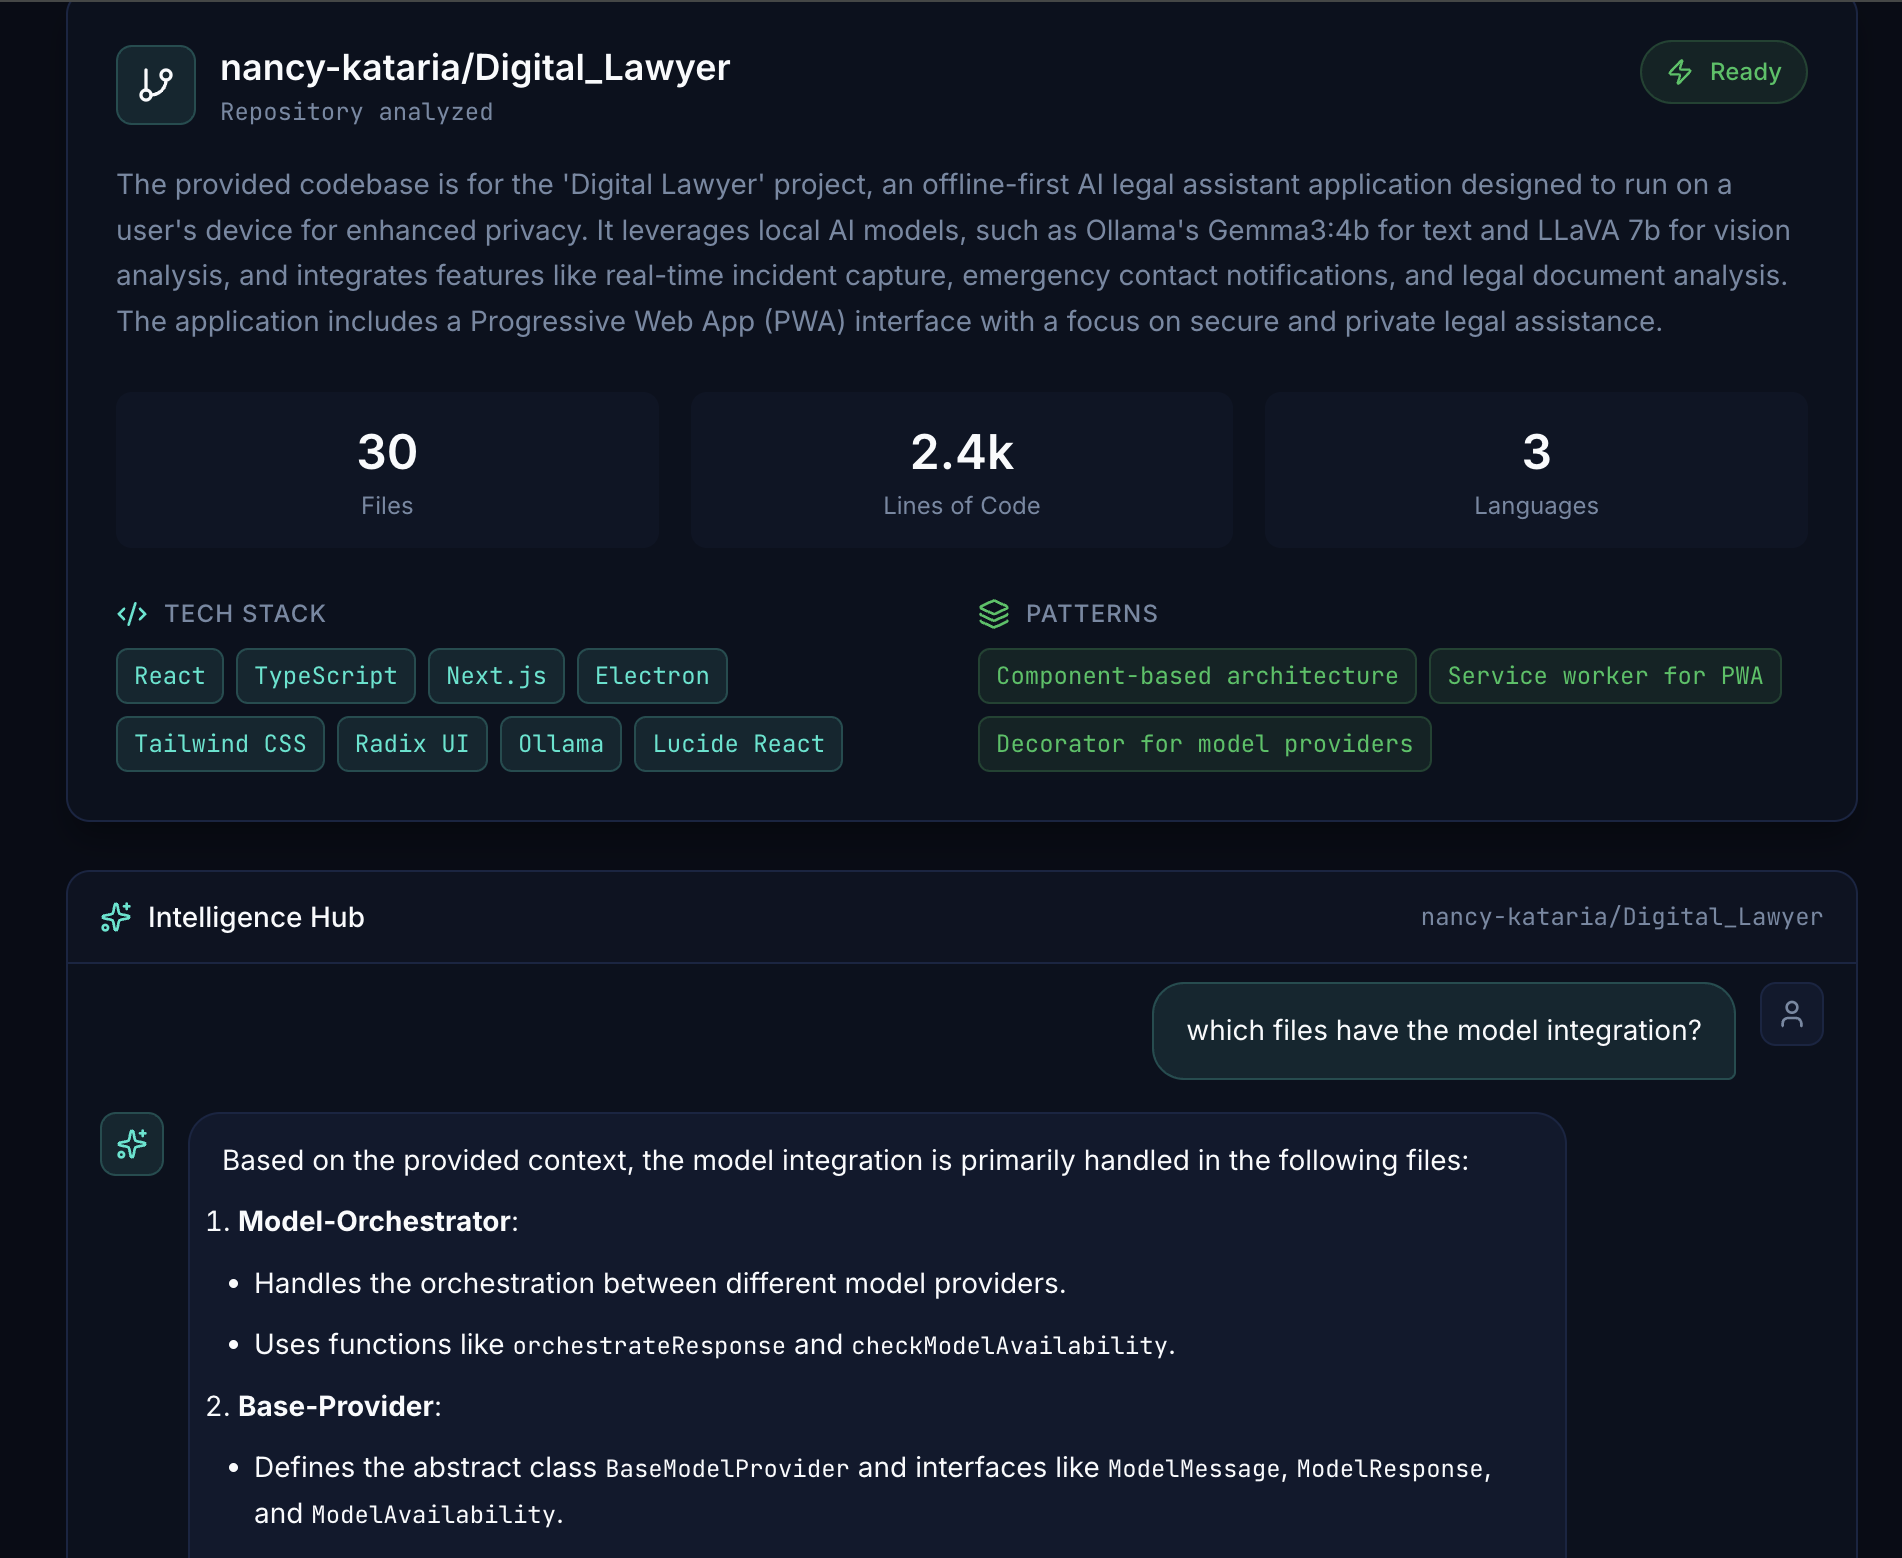Select the Intelligence Hub sparkle icon

click(x=115, y=917)
